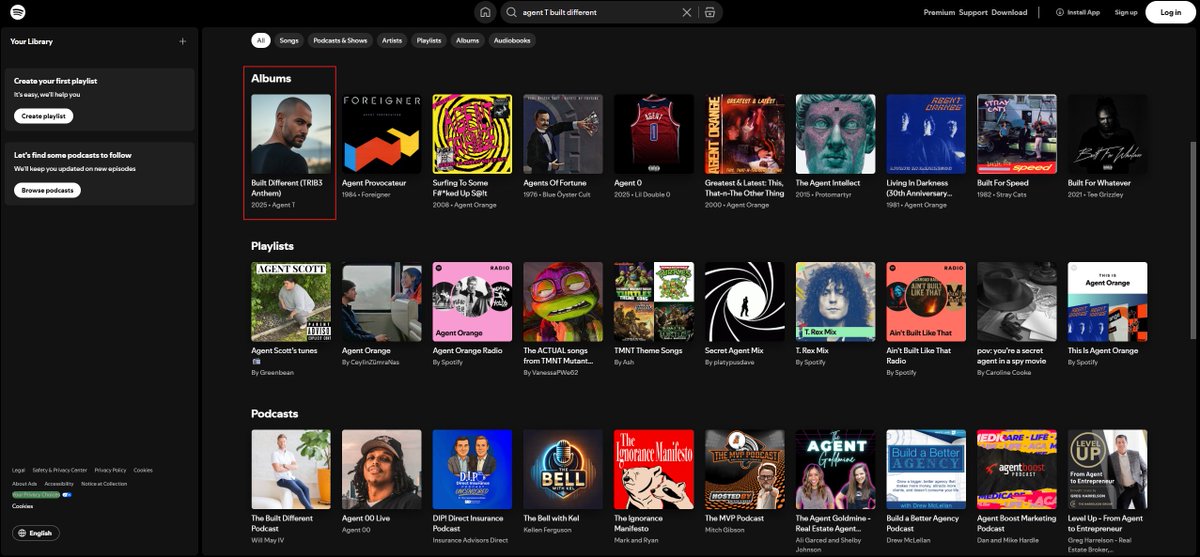Open Built For Whatever album by Tee Grizzley
1200x557 pixels.
coord(1108,134)
